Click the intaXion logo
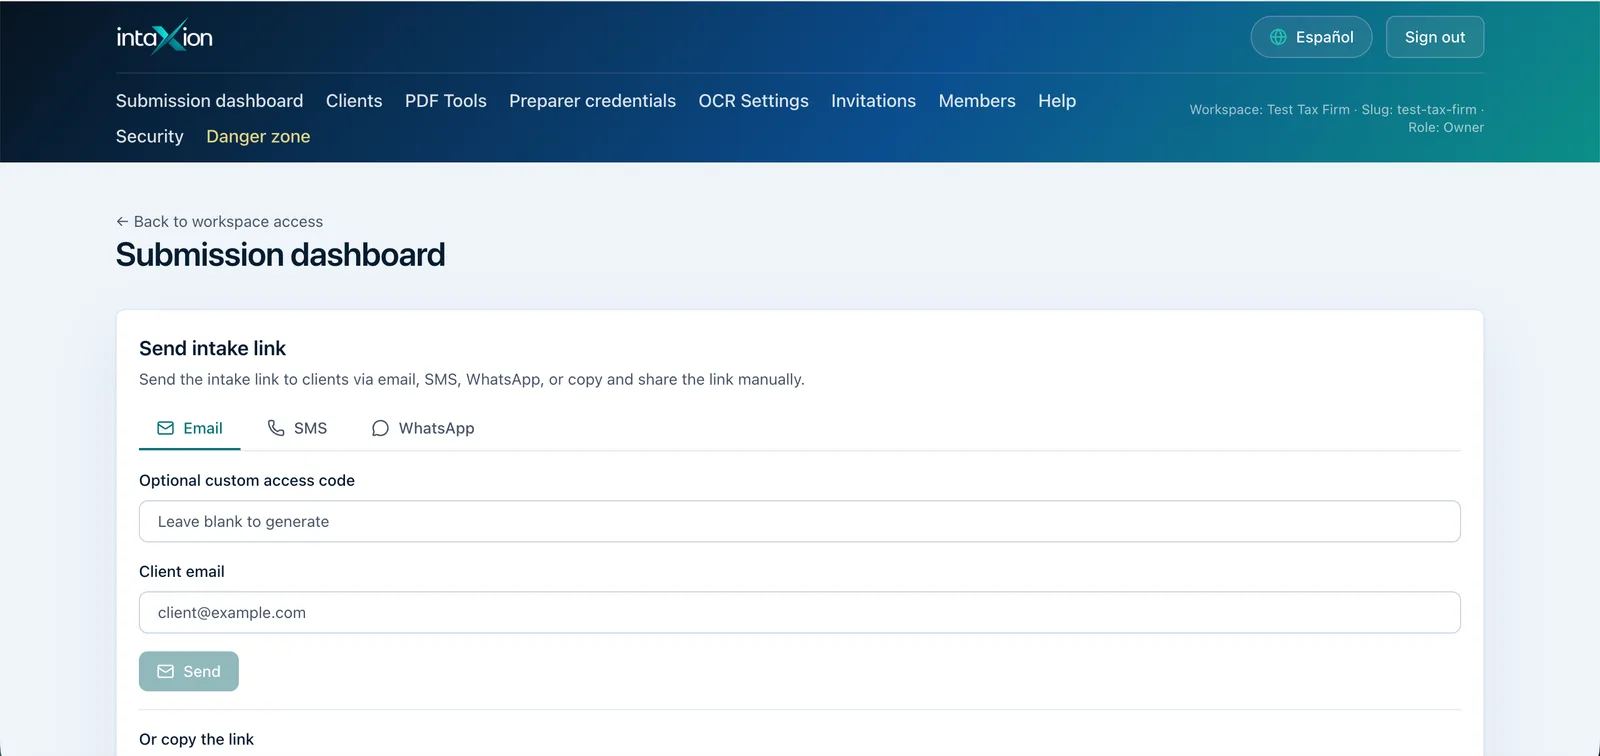This screenshot has width=1600, height=756. [x=164, y=37]
